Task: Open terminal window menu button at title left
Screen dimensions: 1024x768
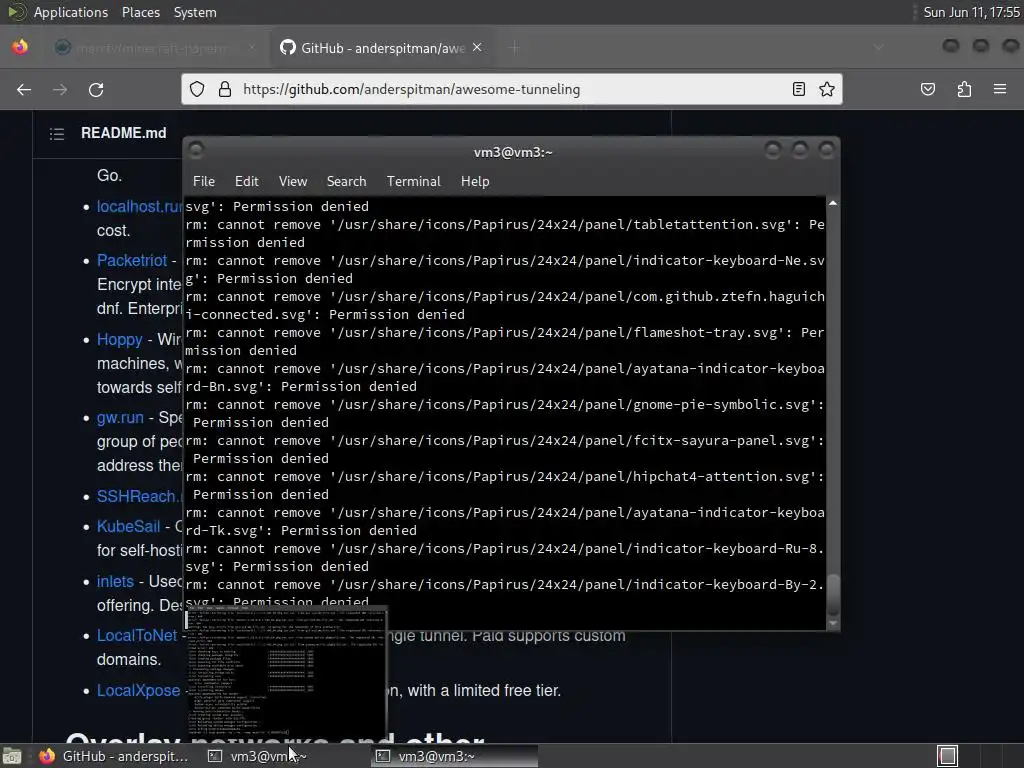Action: [x=196, y=150]
